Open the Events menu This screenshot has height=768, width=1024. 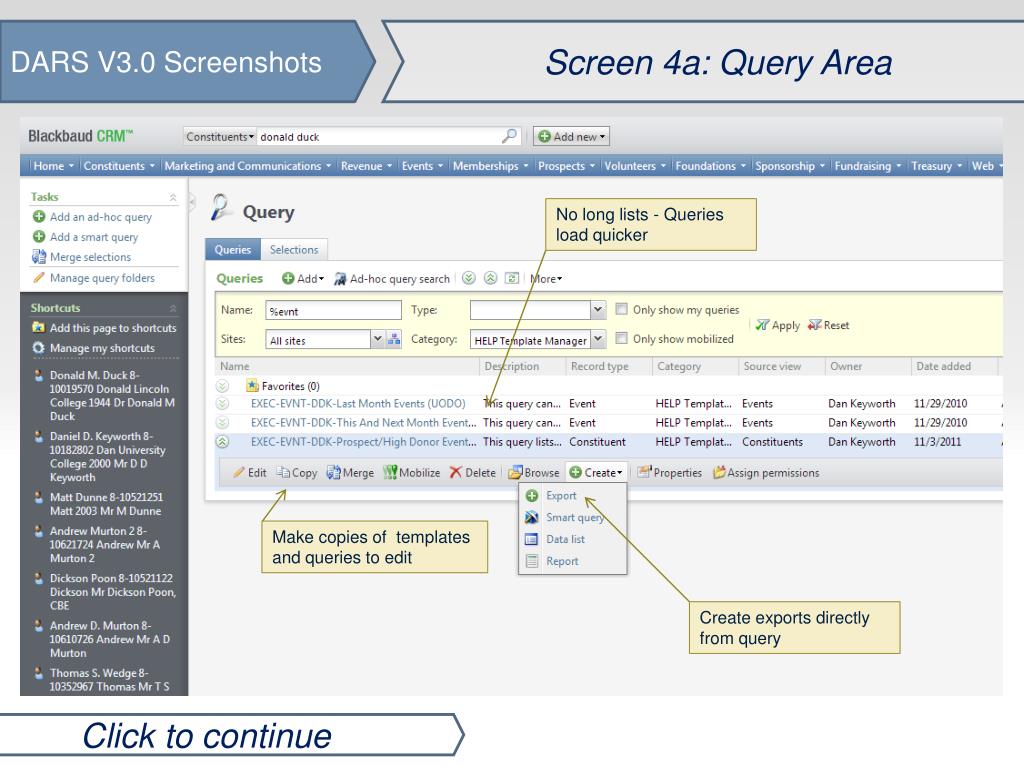coord(422,166)
